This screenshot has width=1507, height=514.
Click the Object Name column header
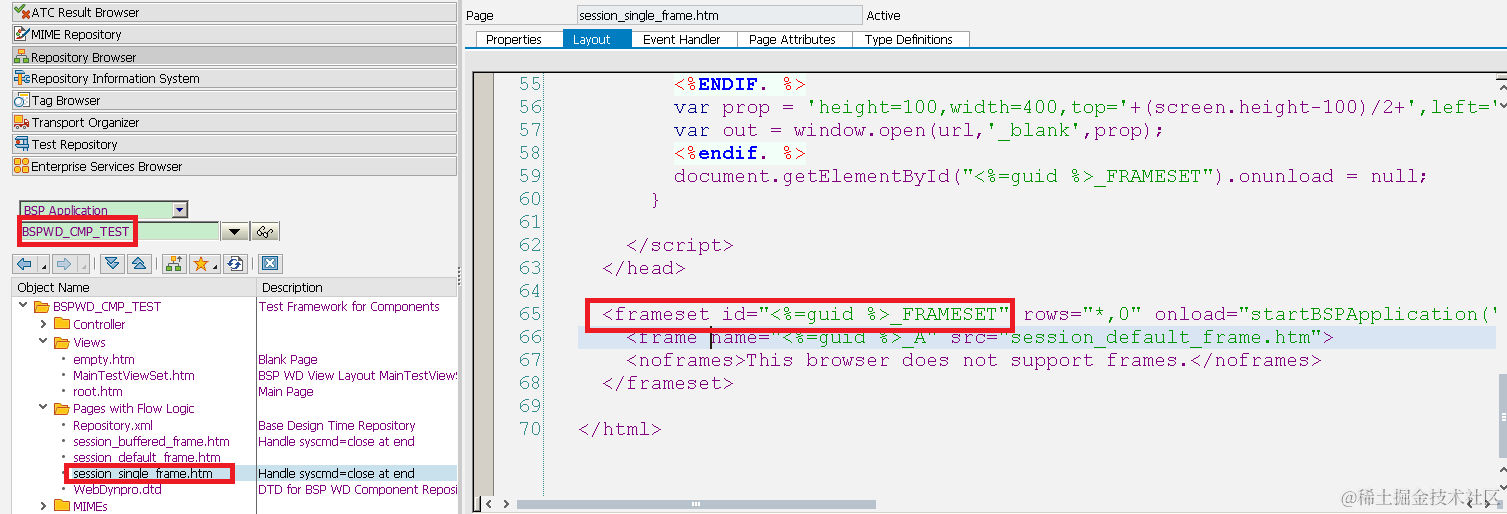point(134,287)
